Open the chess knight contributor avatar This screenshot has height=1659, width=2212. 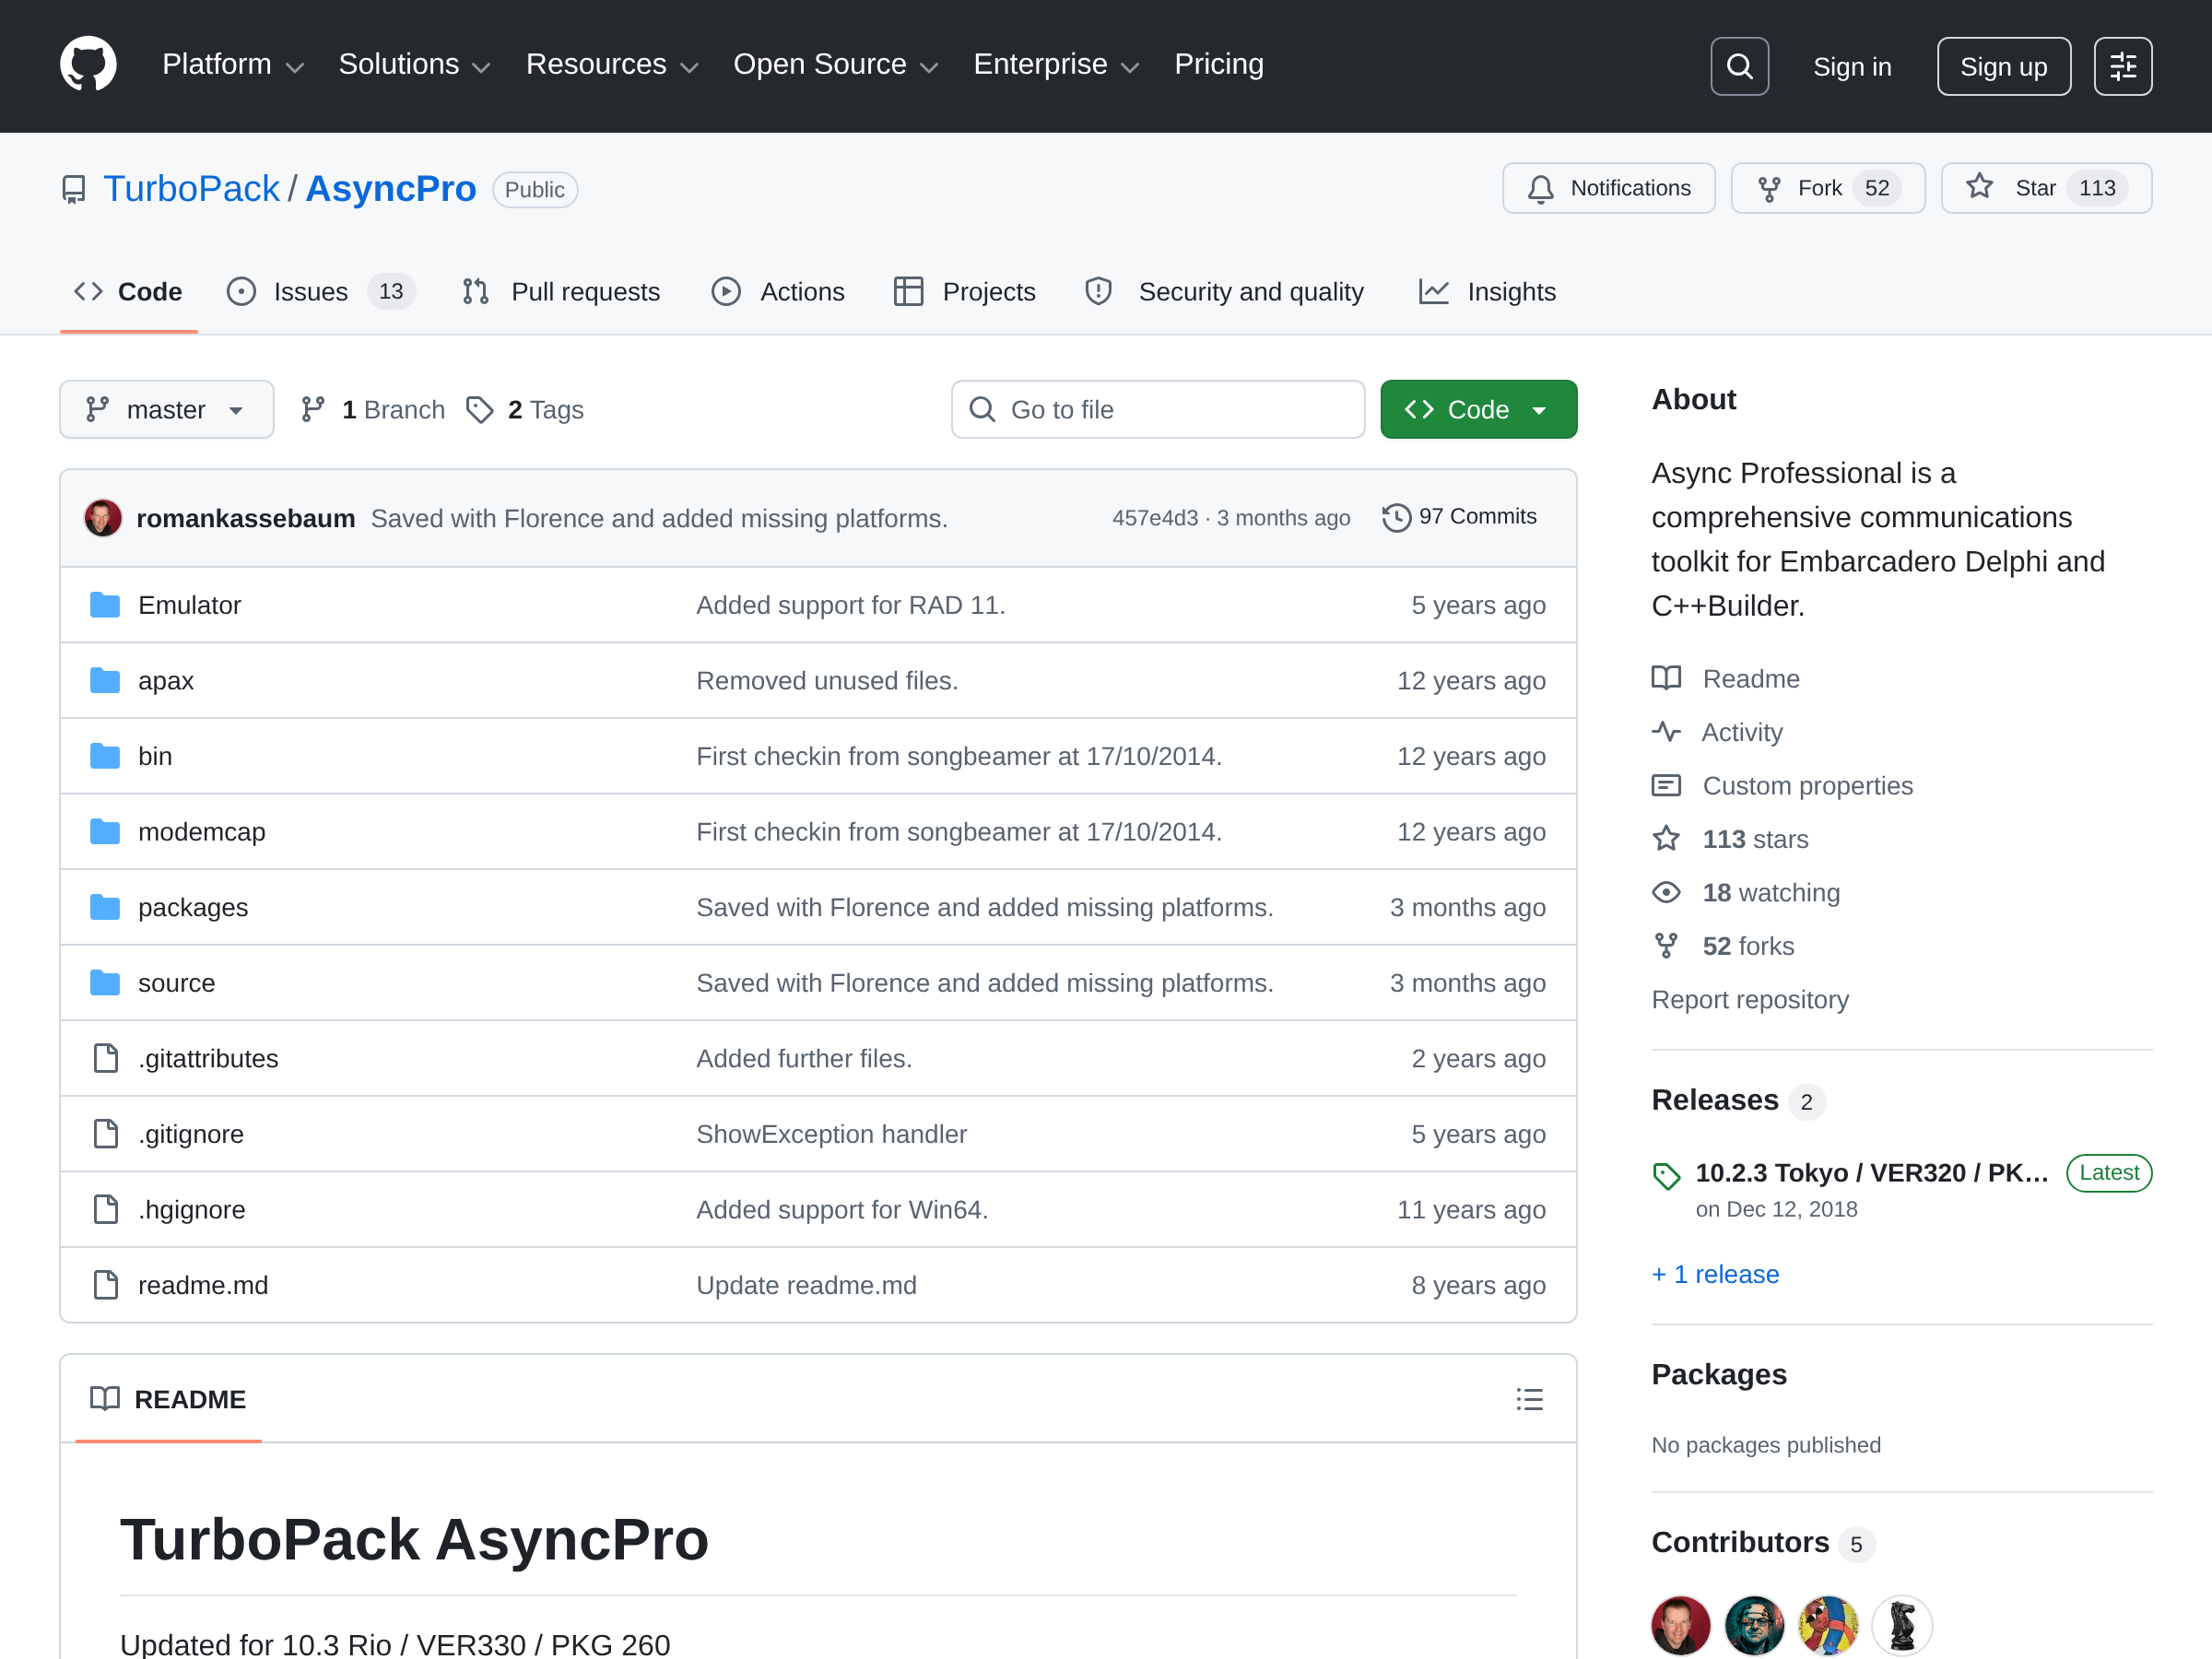pos(1902,1625)
